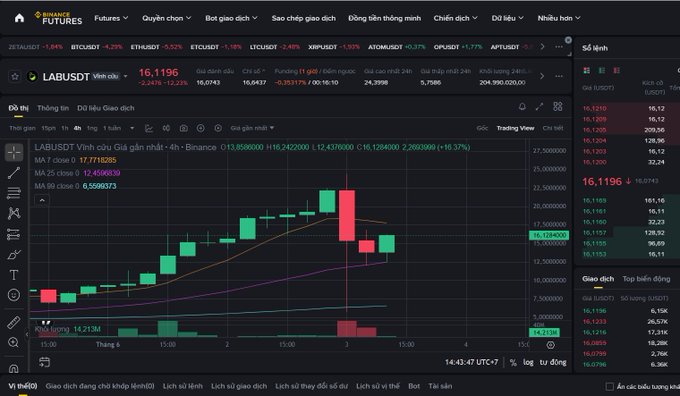Screen dimensions: 680x396
Task: Select the trend line drawing tool
Action: pos(14,173)
